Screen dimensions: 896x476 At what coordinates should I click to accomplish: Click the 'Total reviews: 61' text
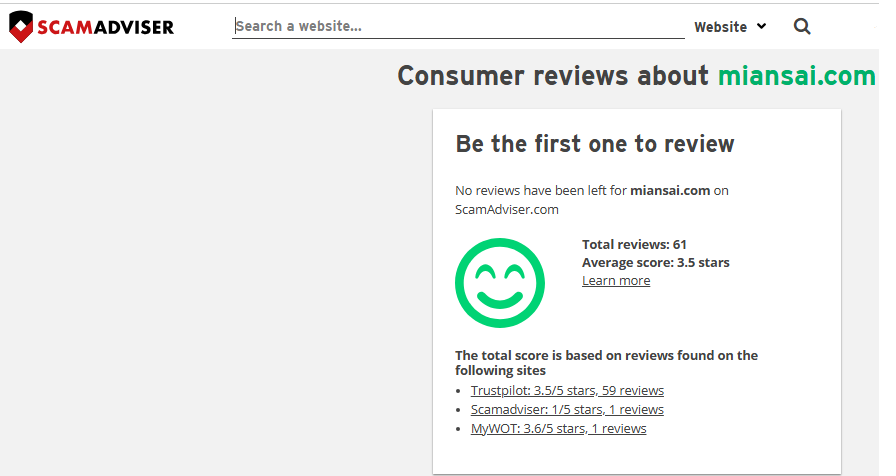634,245
